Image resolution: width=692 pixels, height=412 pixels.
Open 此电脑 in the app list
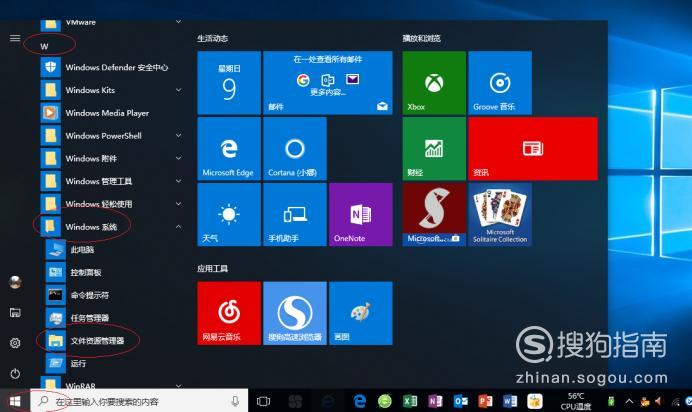[x=112, y=250]
